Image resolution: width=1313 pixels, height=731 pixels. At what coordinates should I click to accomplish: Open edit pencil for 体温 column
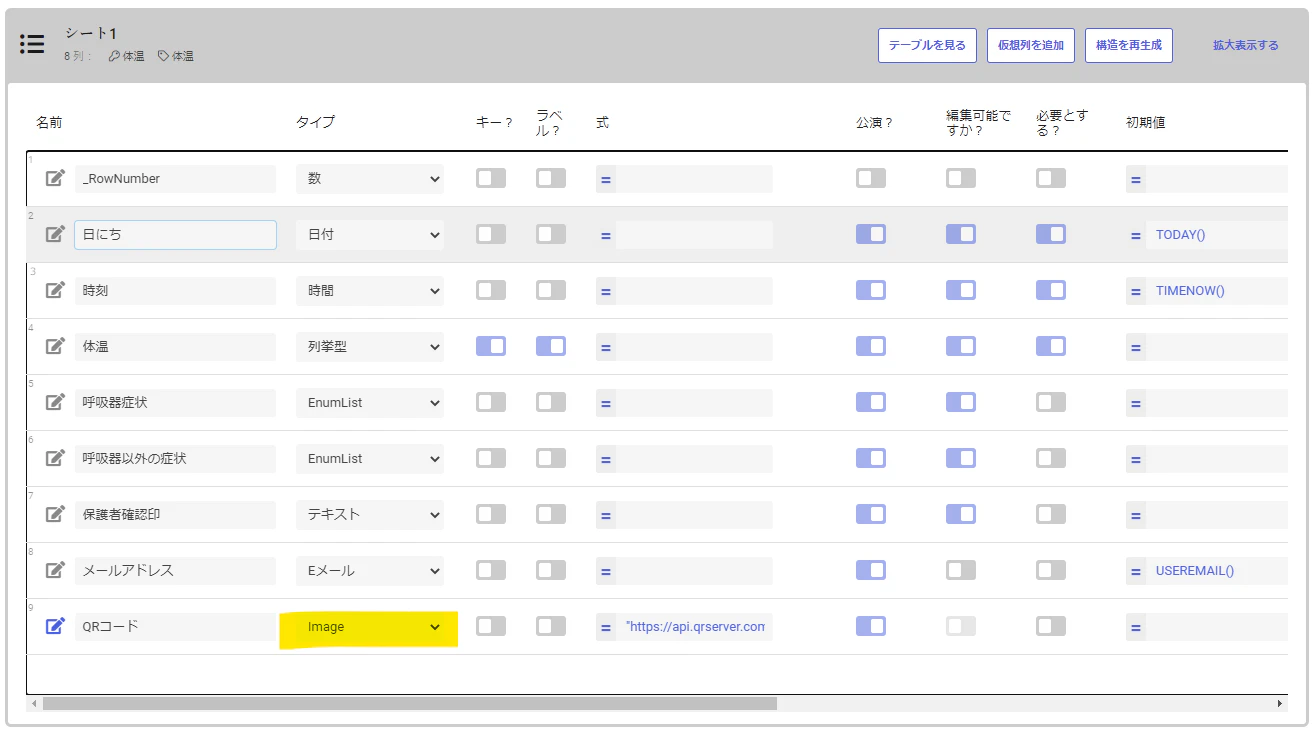coord(56,347)
